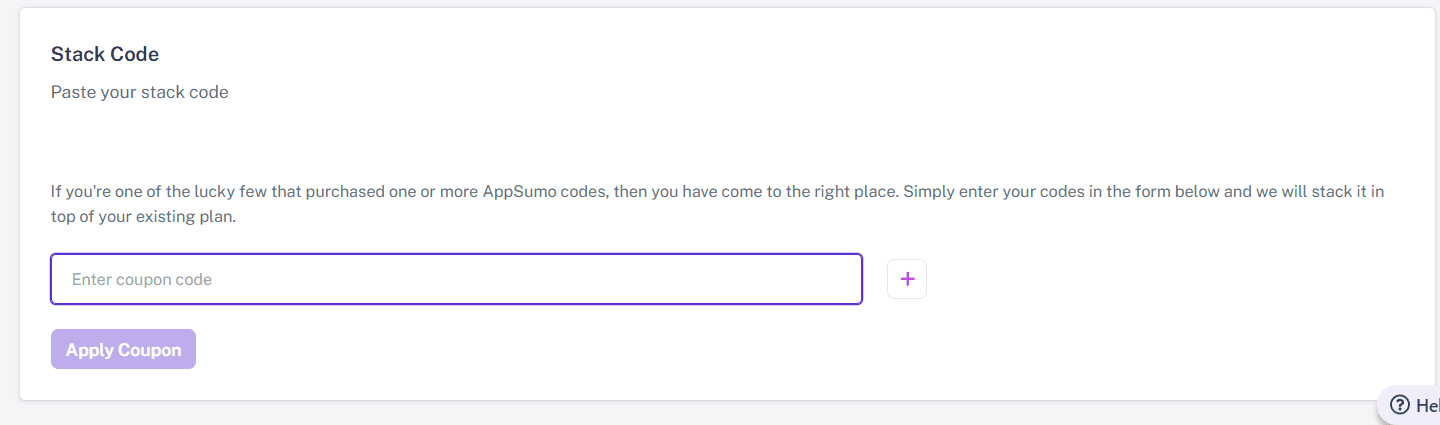Open the Help widget label
The image size is (1440, 425).
(x=1427, y=405)
